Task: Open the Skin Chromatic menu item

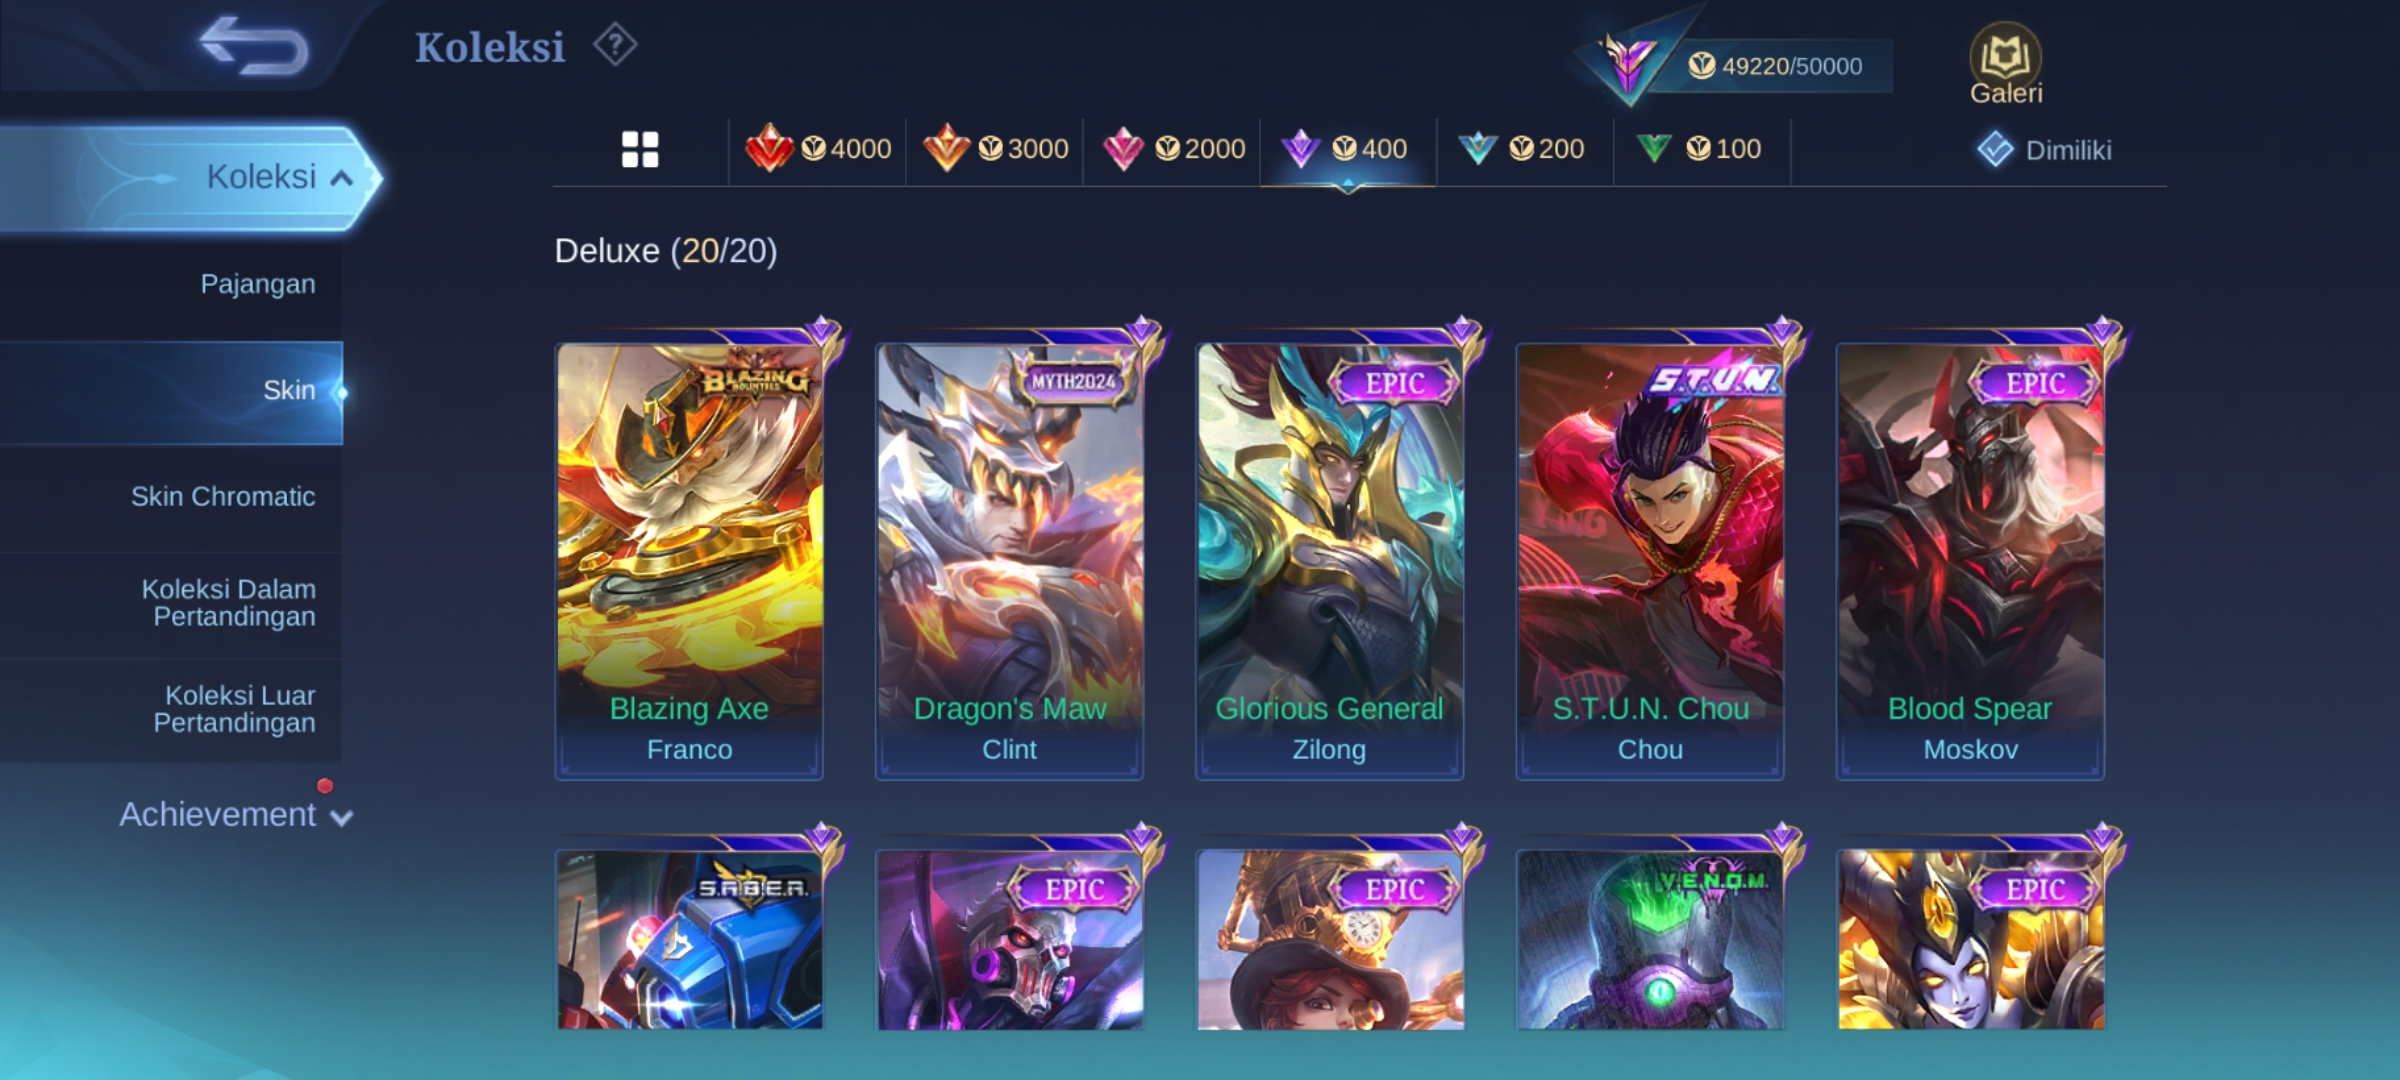Action: (171, 497)
